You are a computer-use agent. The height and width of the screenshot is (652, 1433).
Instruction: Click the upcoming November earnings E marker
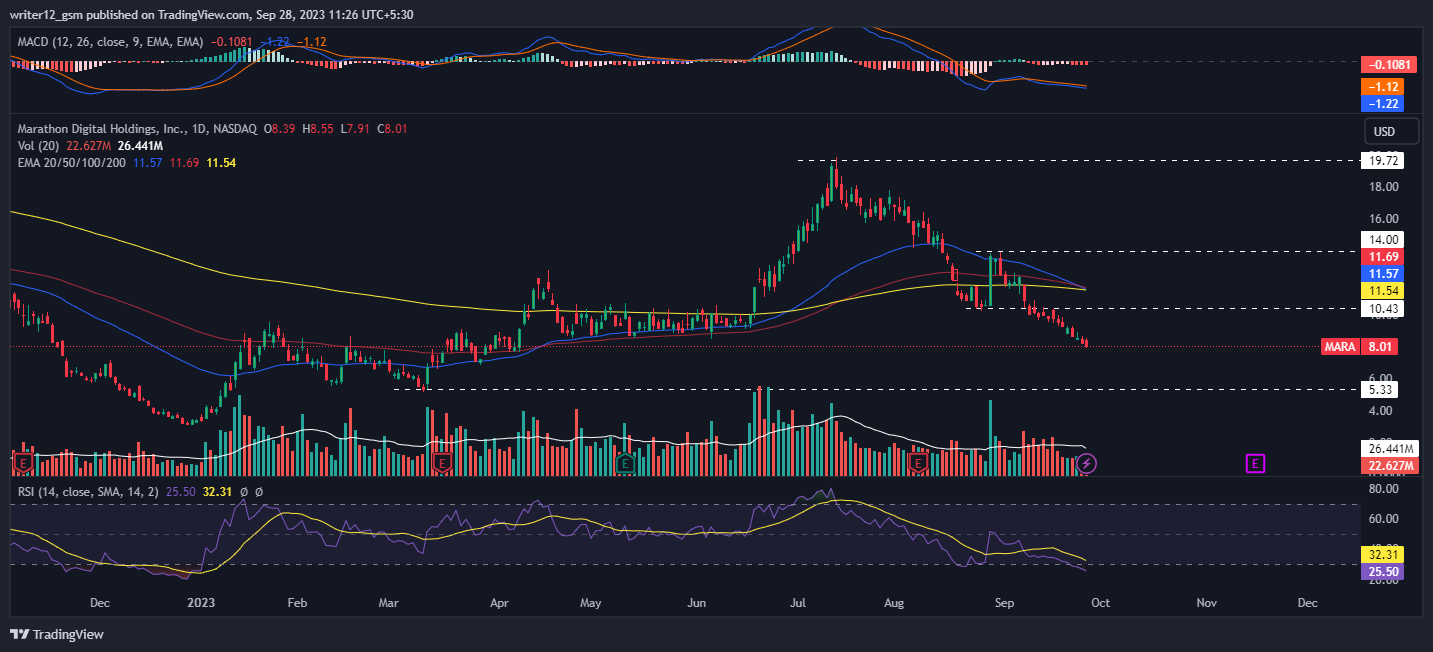click(x=1256, y=463)
